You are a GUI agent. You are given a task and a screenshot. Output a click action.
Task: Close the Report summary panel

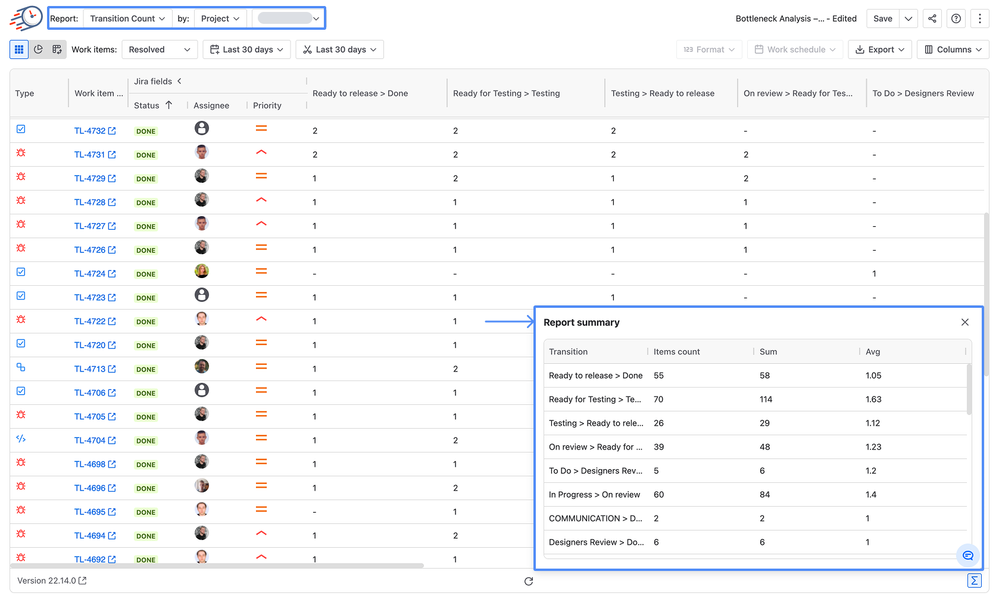(x=965, y=322)
